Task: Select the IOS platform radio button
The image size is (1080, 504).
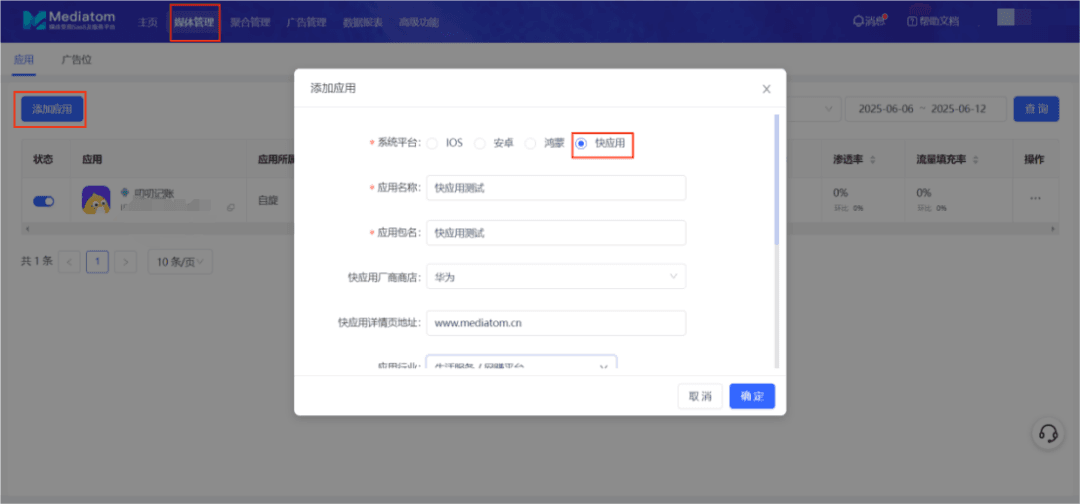Action: [432, 144]
